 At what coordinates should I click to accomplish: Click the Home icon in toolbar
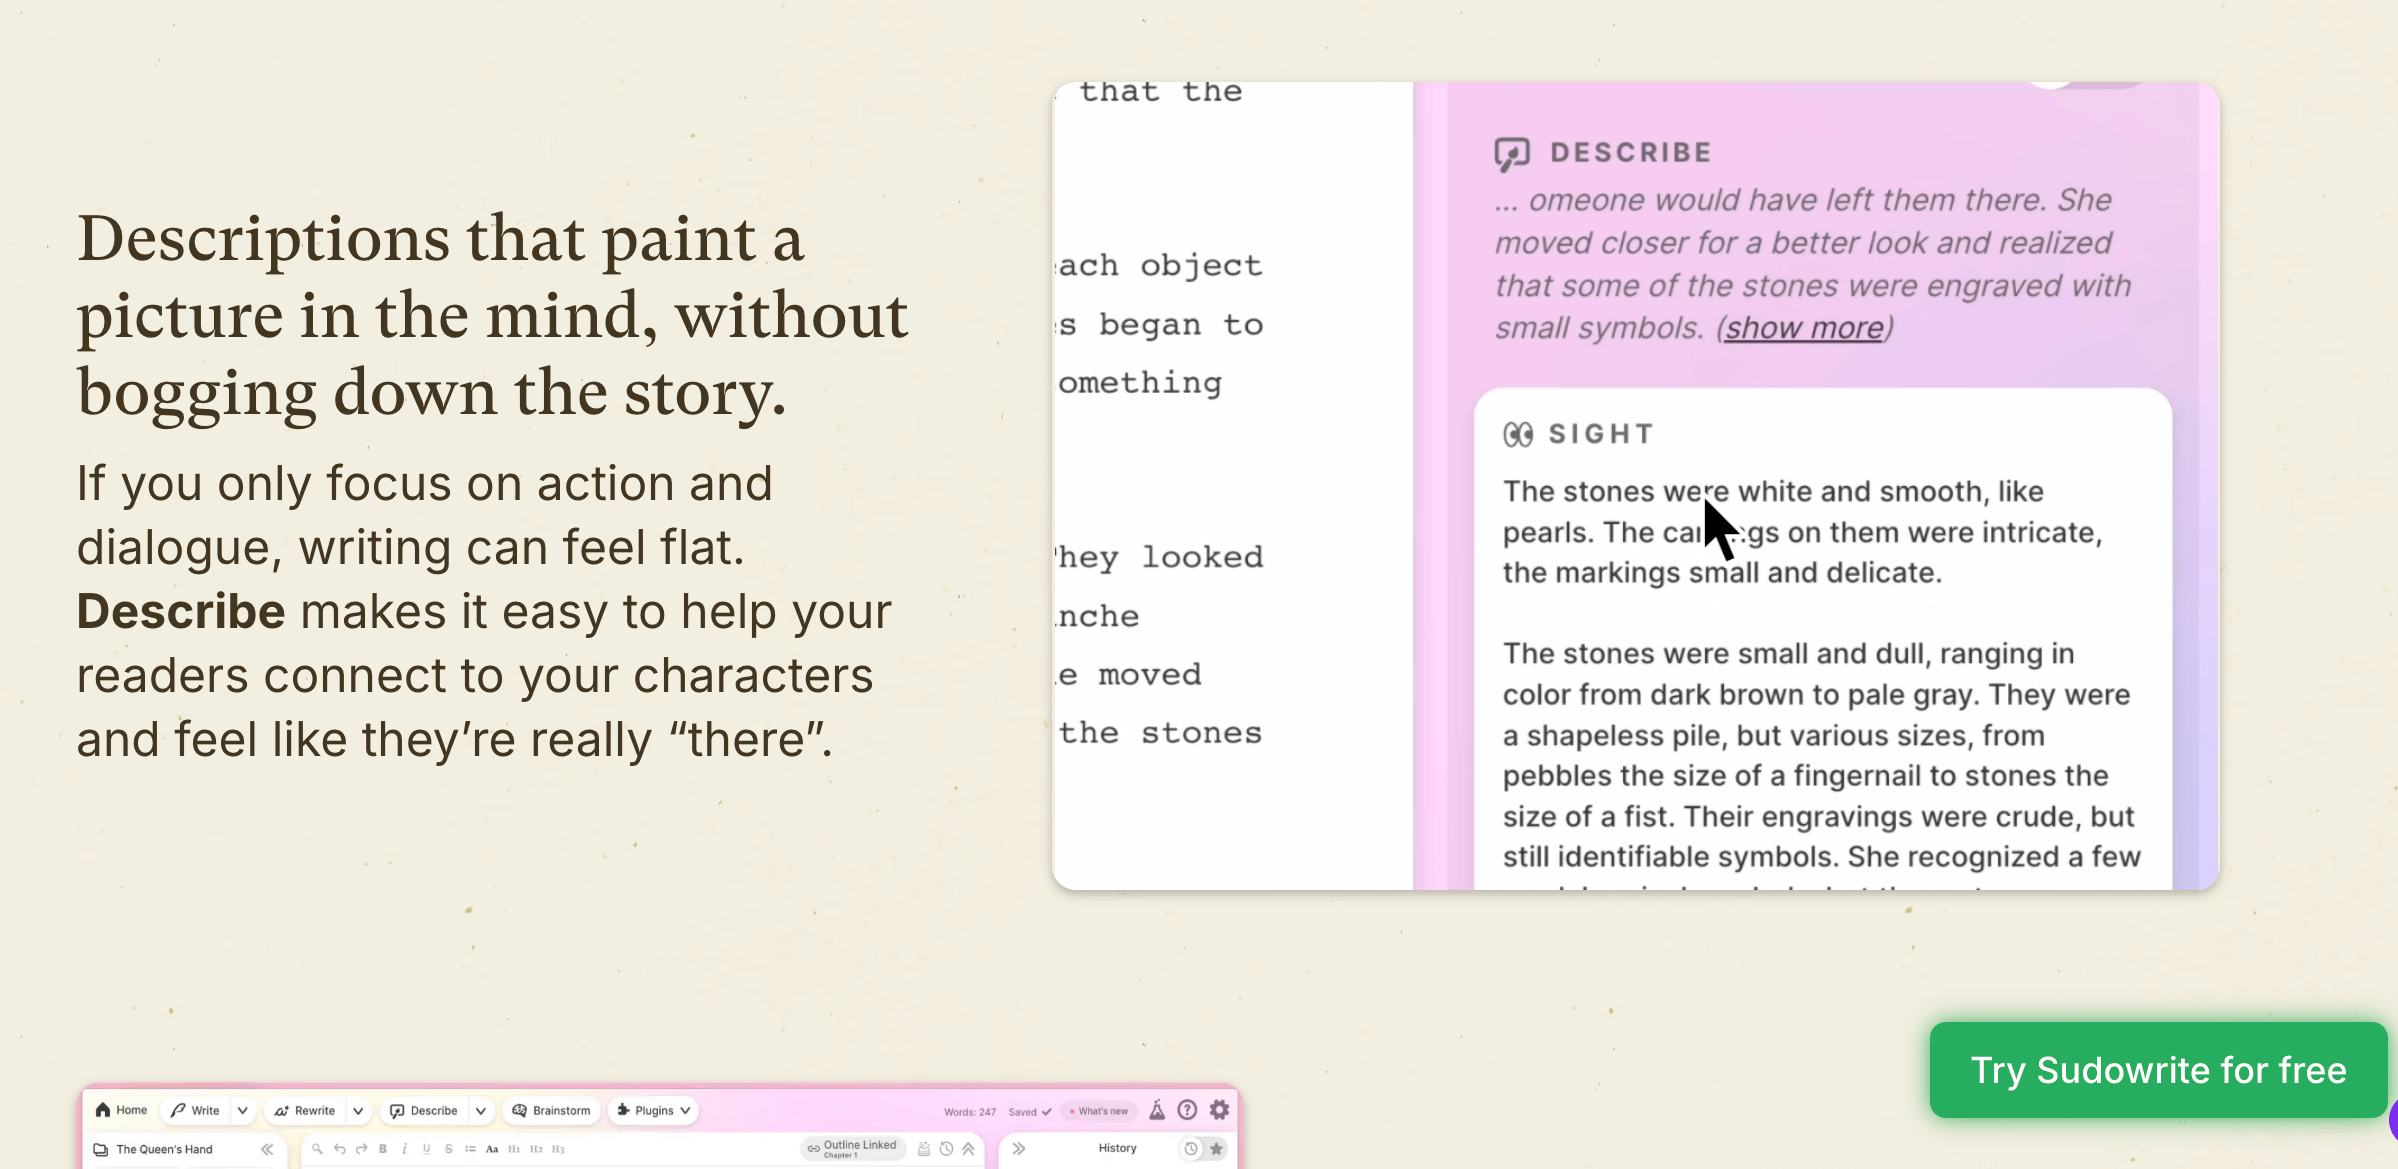[103, 1110]
